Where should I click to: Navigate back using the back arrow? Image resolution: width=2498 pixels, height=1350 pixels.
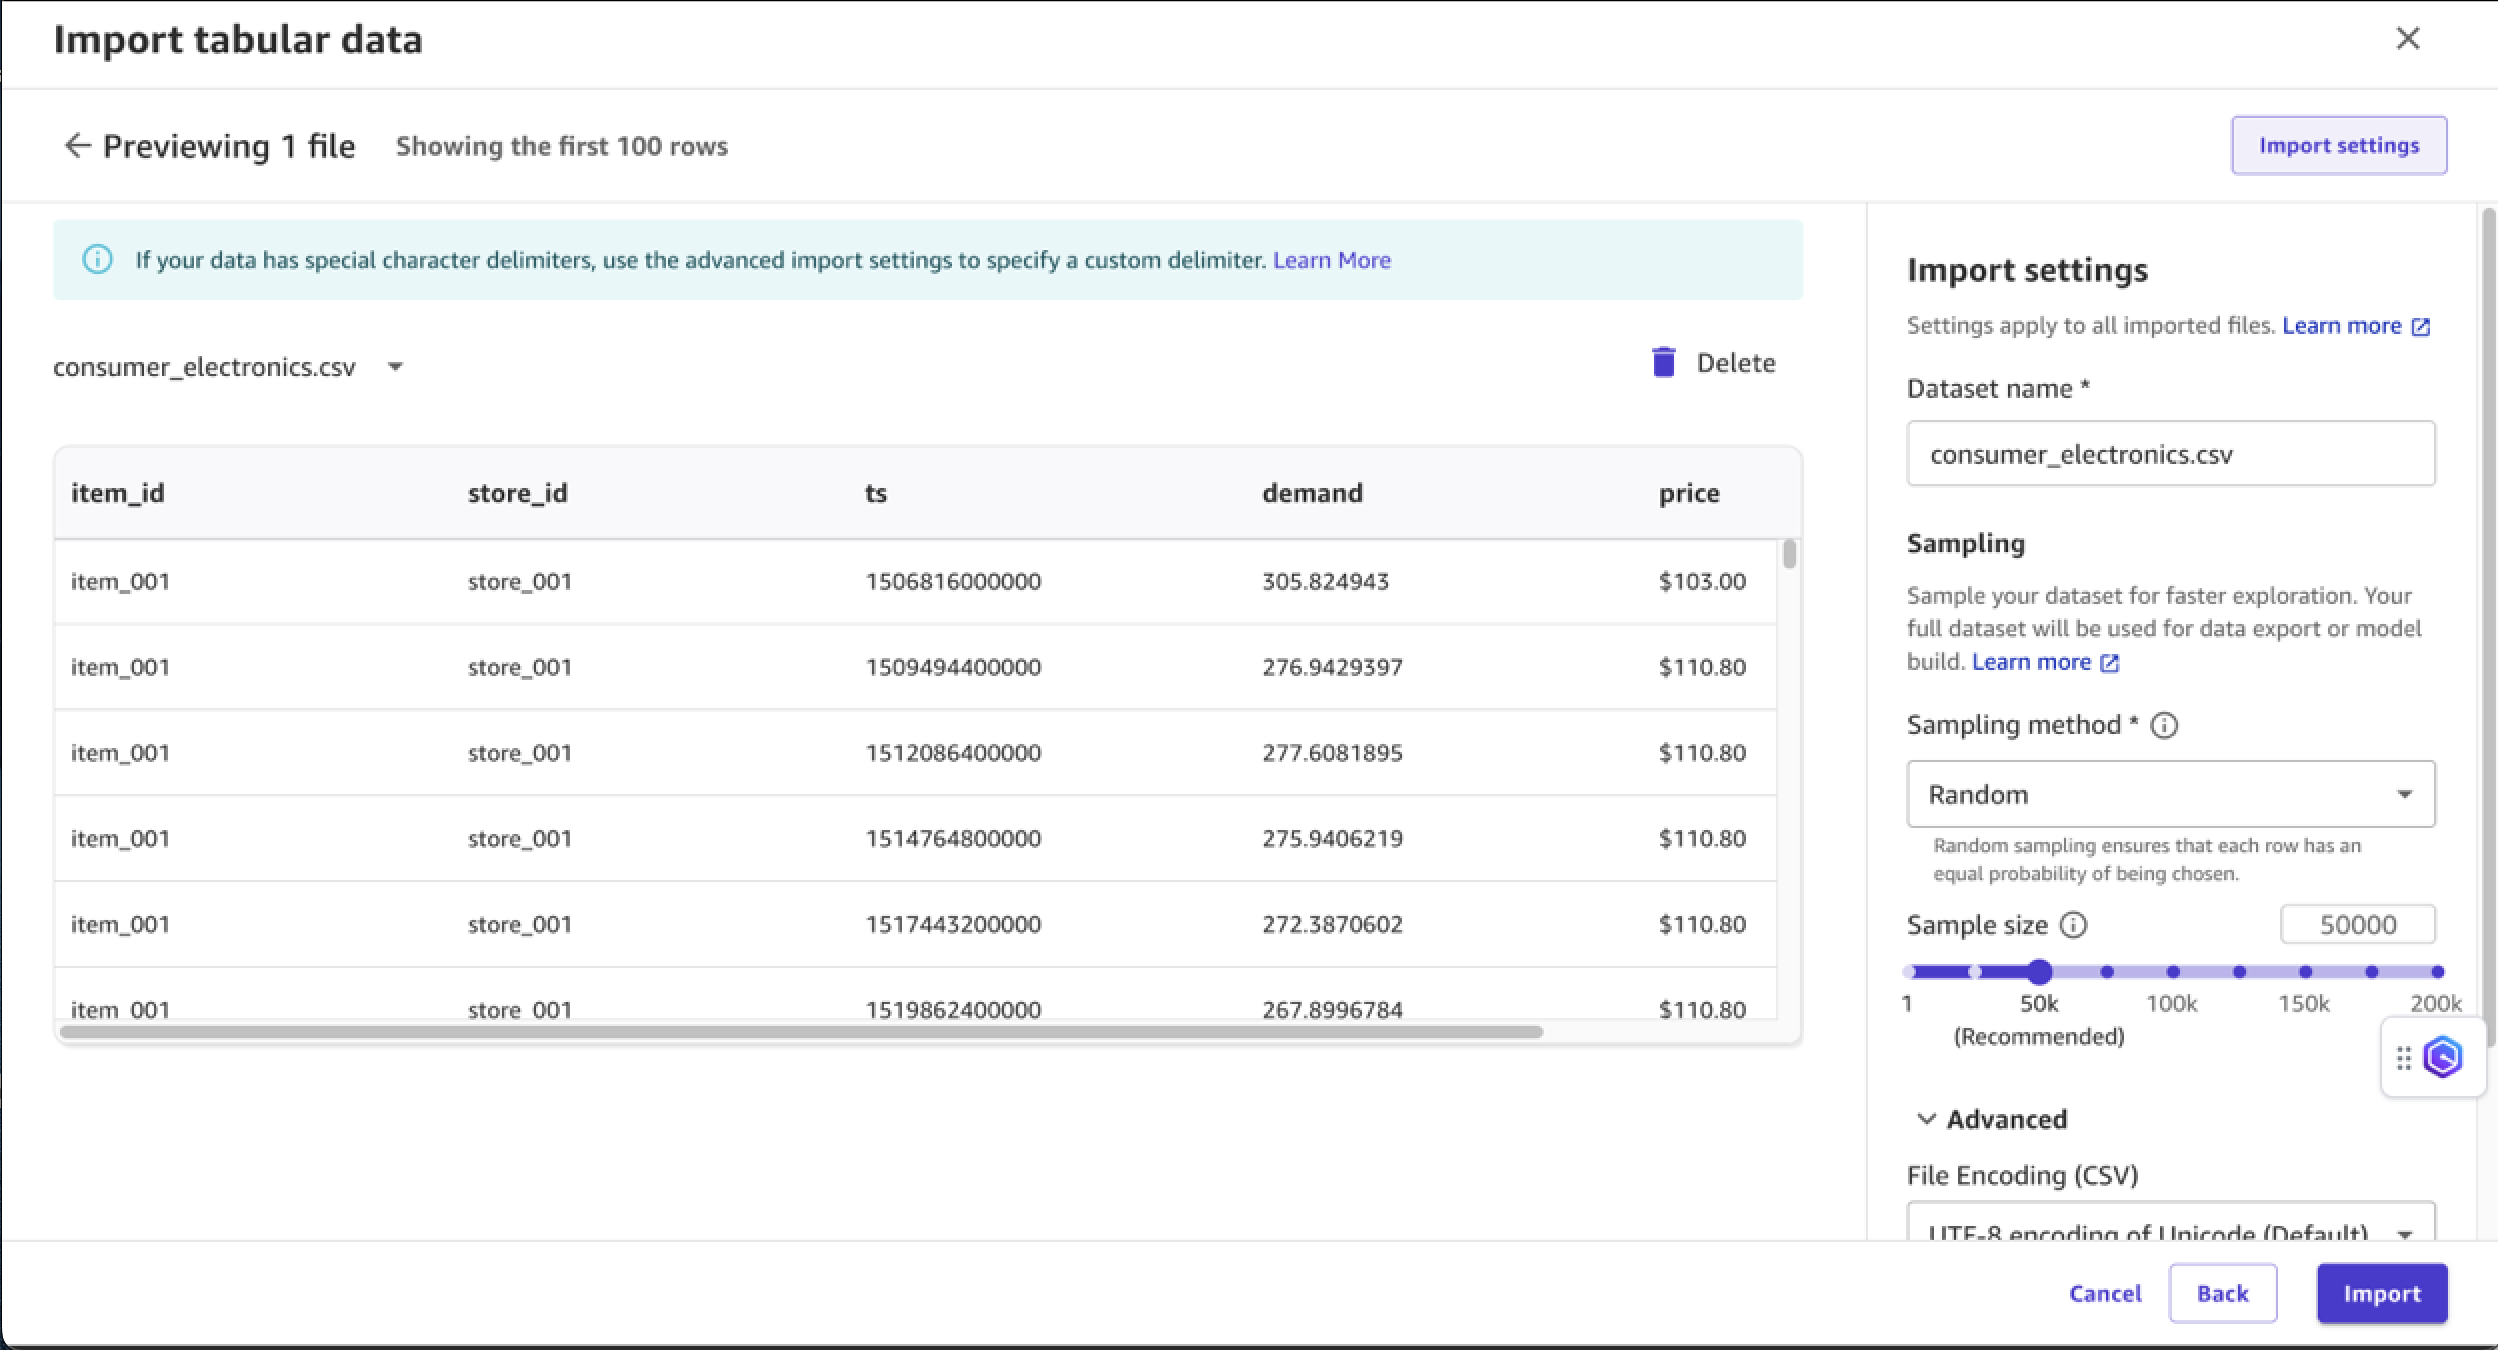[80, 145]
